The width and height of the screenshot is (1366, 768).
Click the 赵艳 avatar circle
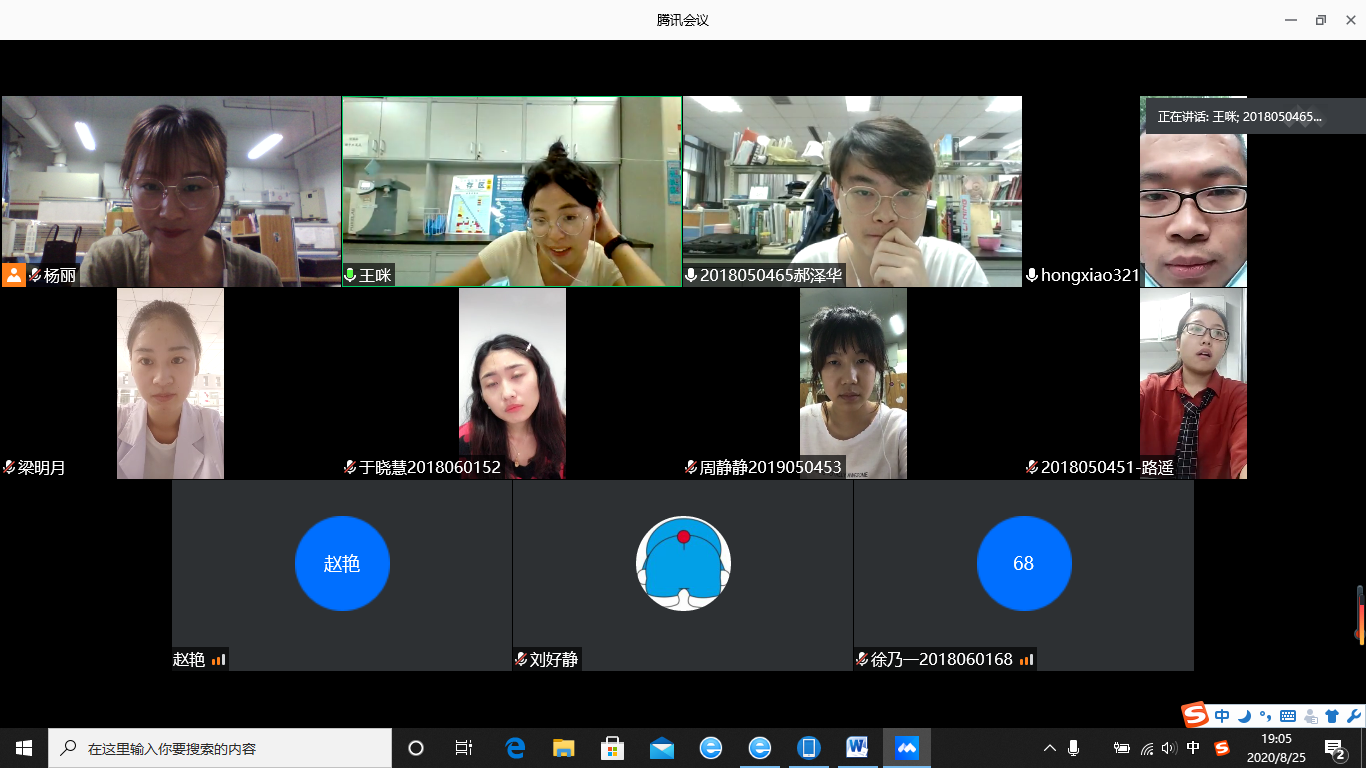tap(342, 563)
